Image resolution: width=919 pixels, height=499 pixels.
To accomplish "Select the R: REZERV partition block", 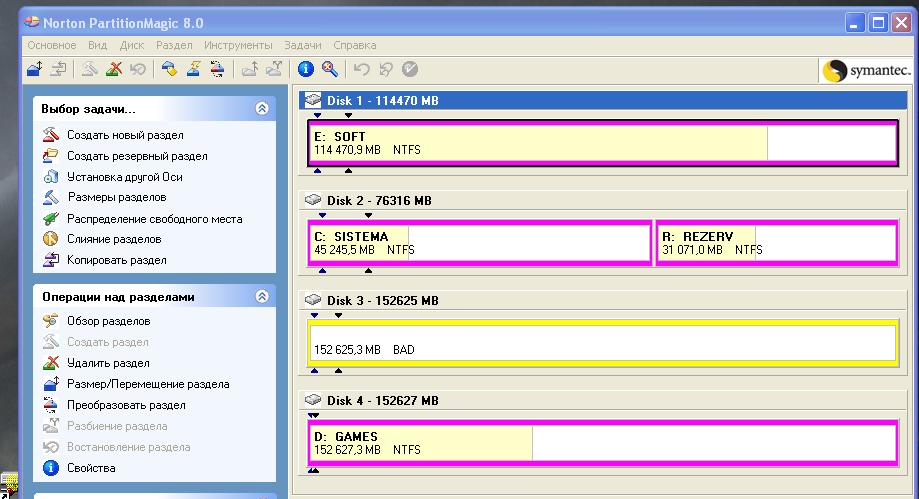I will [776, 243].
